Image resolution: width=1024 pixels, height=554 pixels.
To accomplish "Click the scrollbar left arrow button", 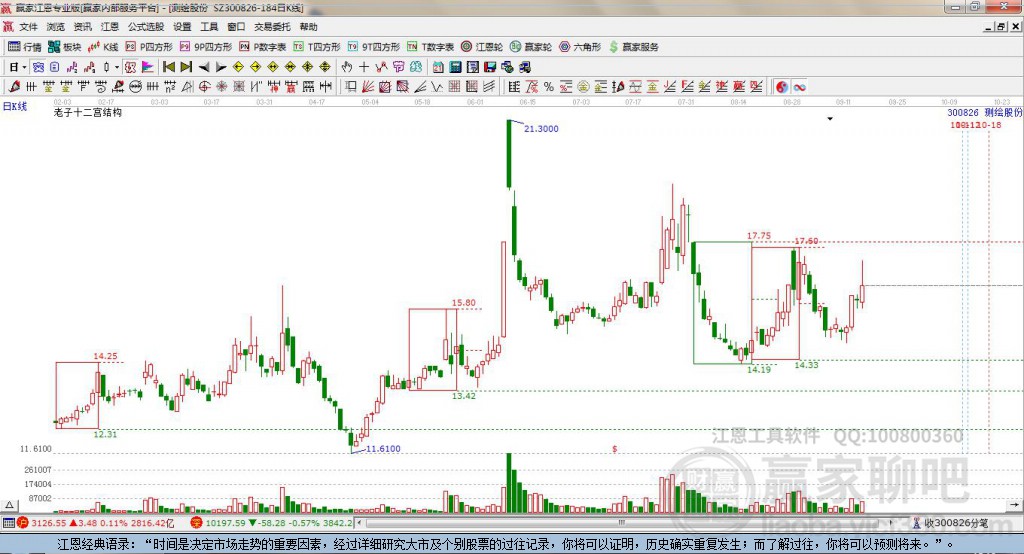I will tap(360, 523).
